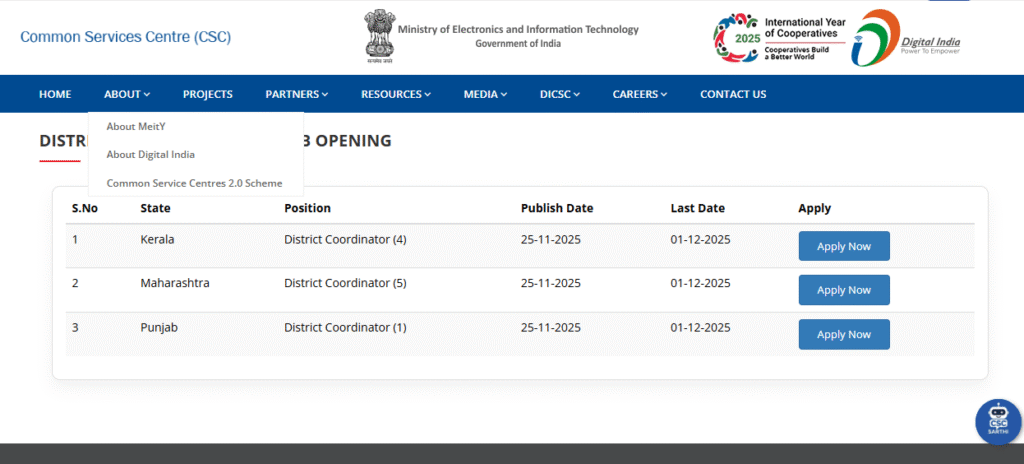1024x464 pixels.
Task: Open the CSC Sarthi chatbot icon
Action: (998, 422)
